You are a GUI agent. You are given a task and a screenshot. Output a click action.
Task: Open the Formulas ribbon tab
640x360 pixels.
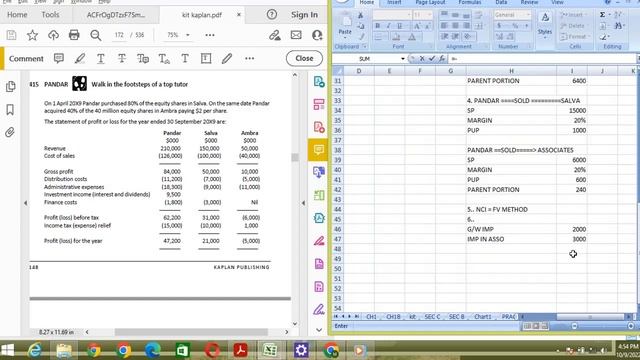(x=469, y=2)
